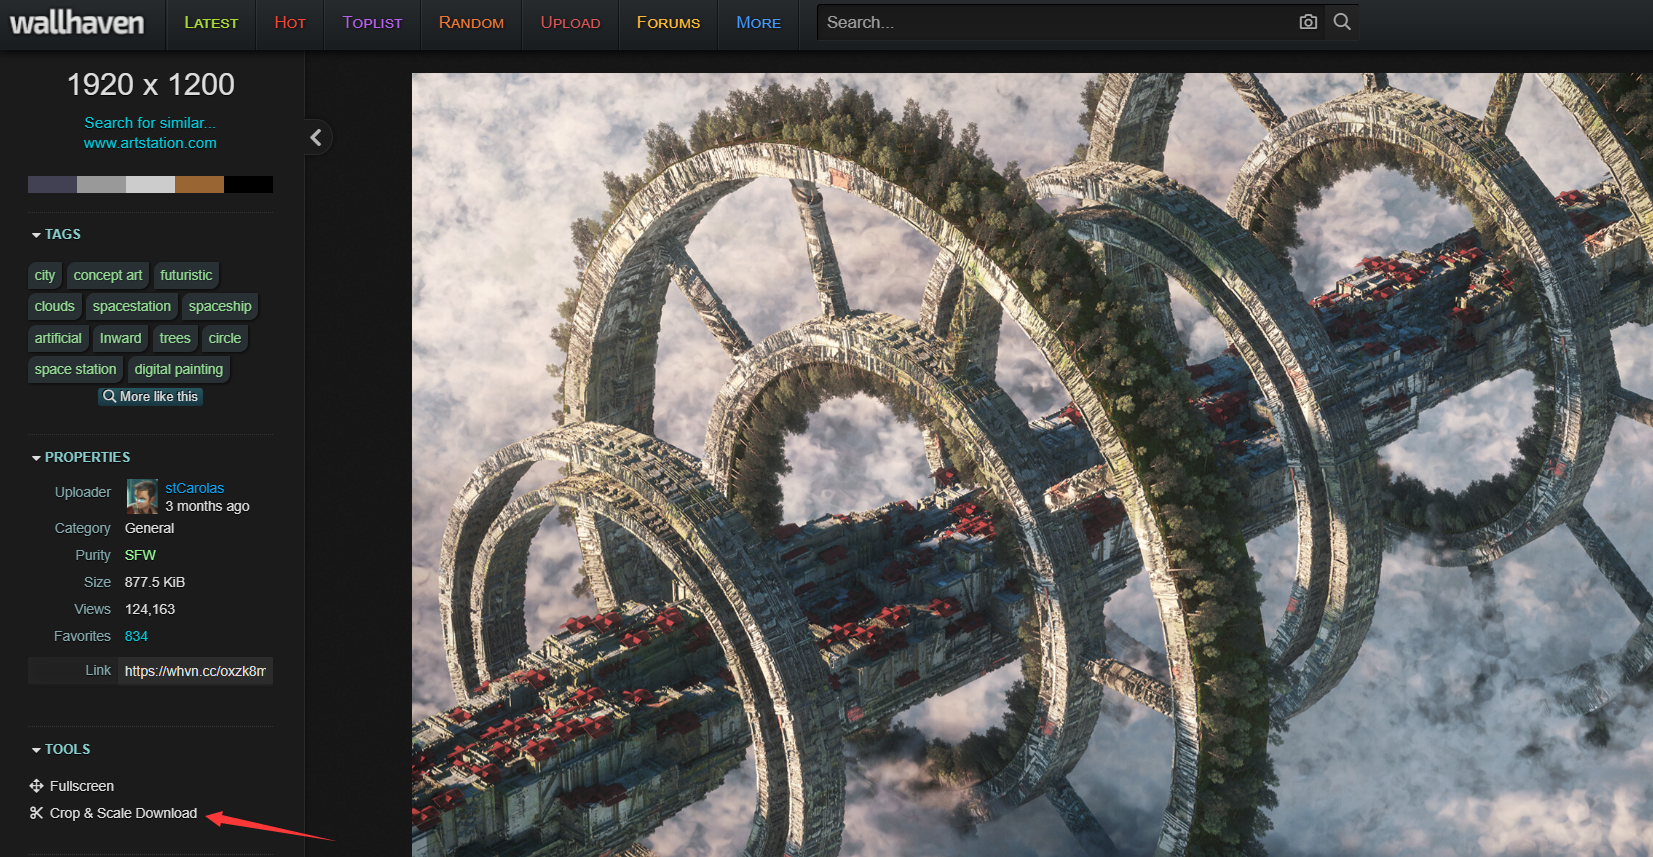Click the space station tag
The image size is (1653, 857).
75,369
